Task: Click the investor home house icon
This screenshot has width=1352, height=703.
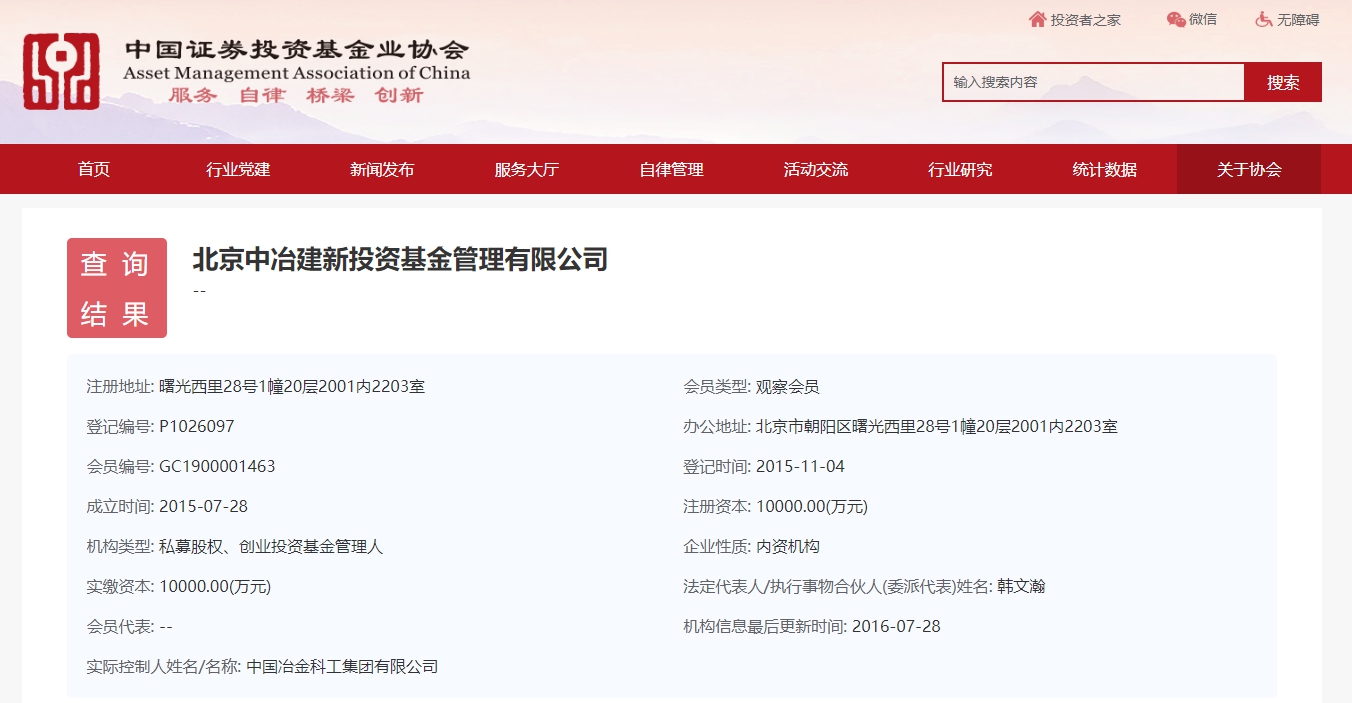Action: pos(1037,20)
